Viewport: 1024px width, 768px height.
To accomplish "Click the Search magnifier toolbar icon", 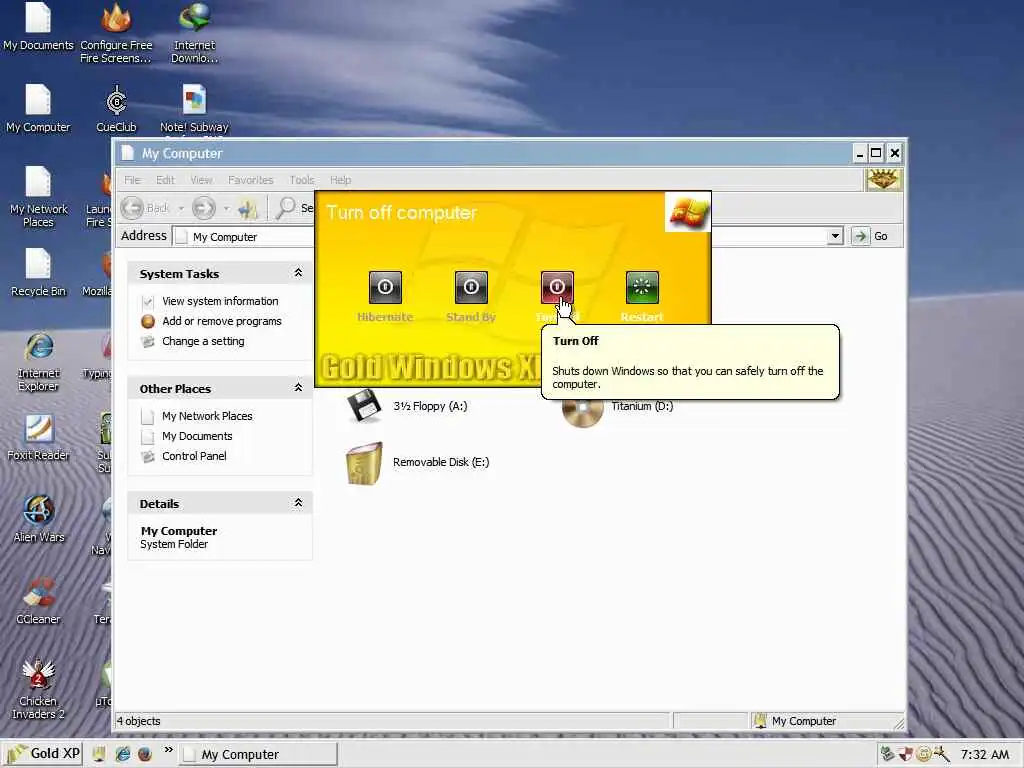I will (285, 208).
